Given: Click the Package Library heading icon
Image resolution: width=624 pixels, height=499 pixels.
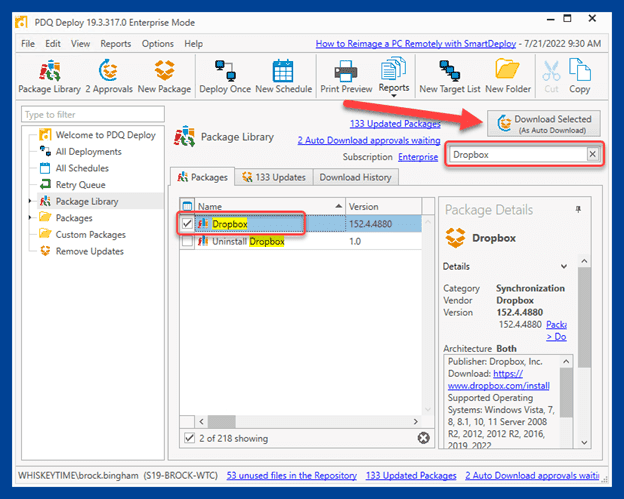Looking at the screenshot, I should 184,136.
